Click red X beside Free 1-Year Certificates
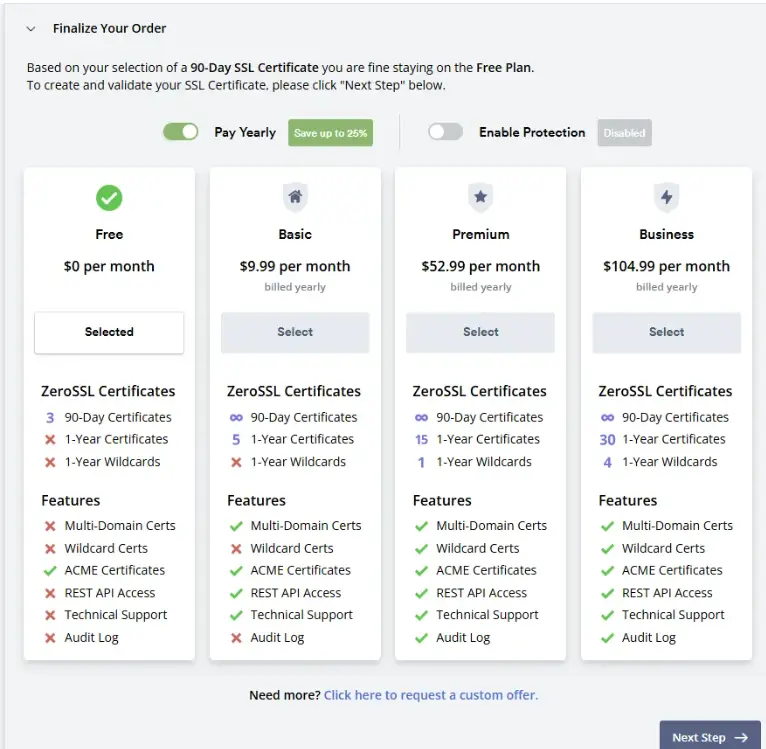Viewport: 766px width, 749px height. point(50,440)
